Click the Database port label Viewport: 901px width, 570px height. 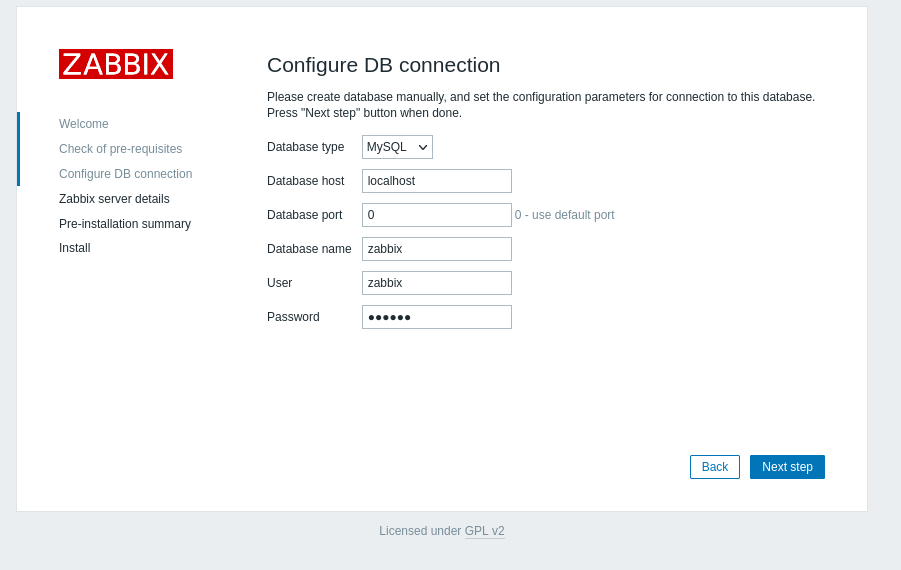(x=305, y=215)
